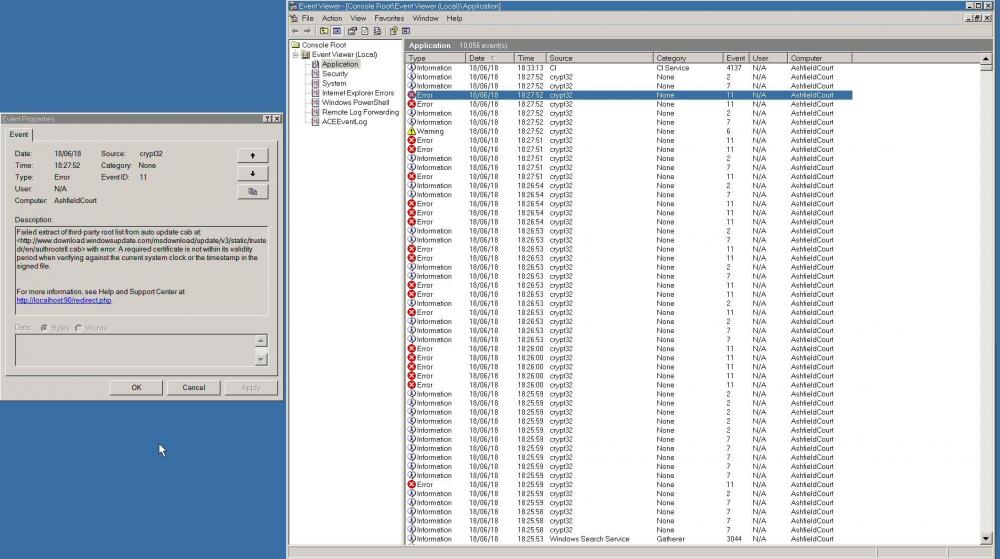
Task: Open the localhost redirect.php link
Action: [x=64, y=300]
